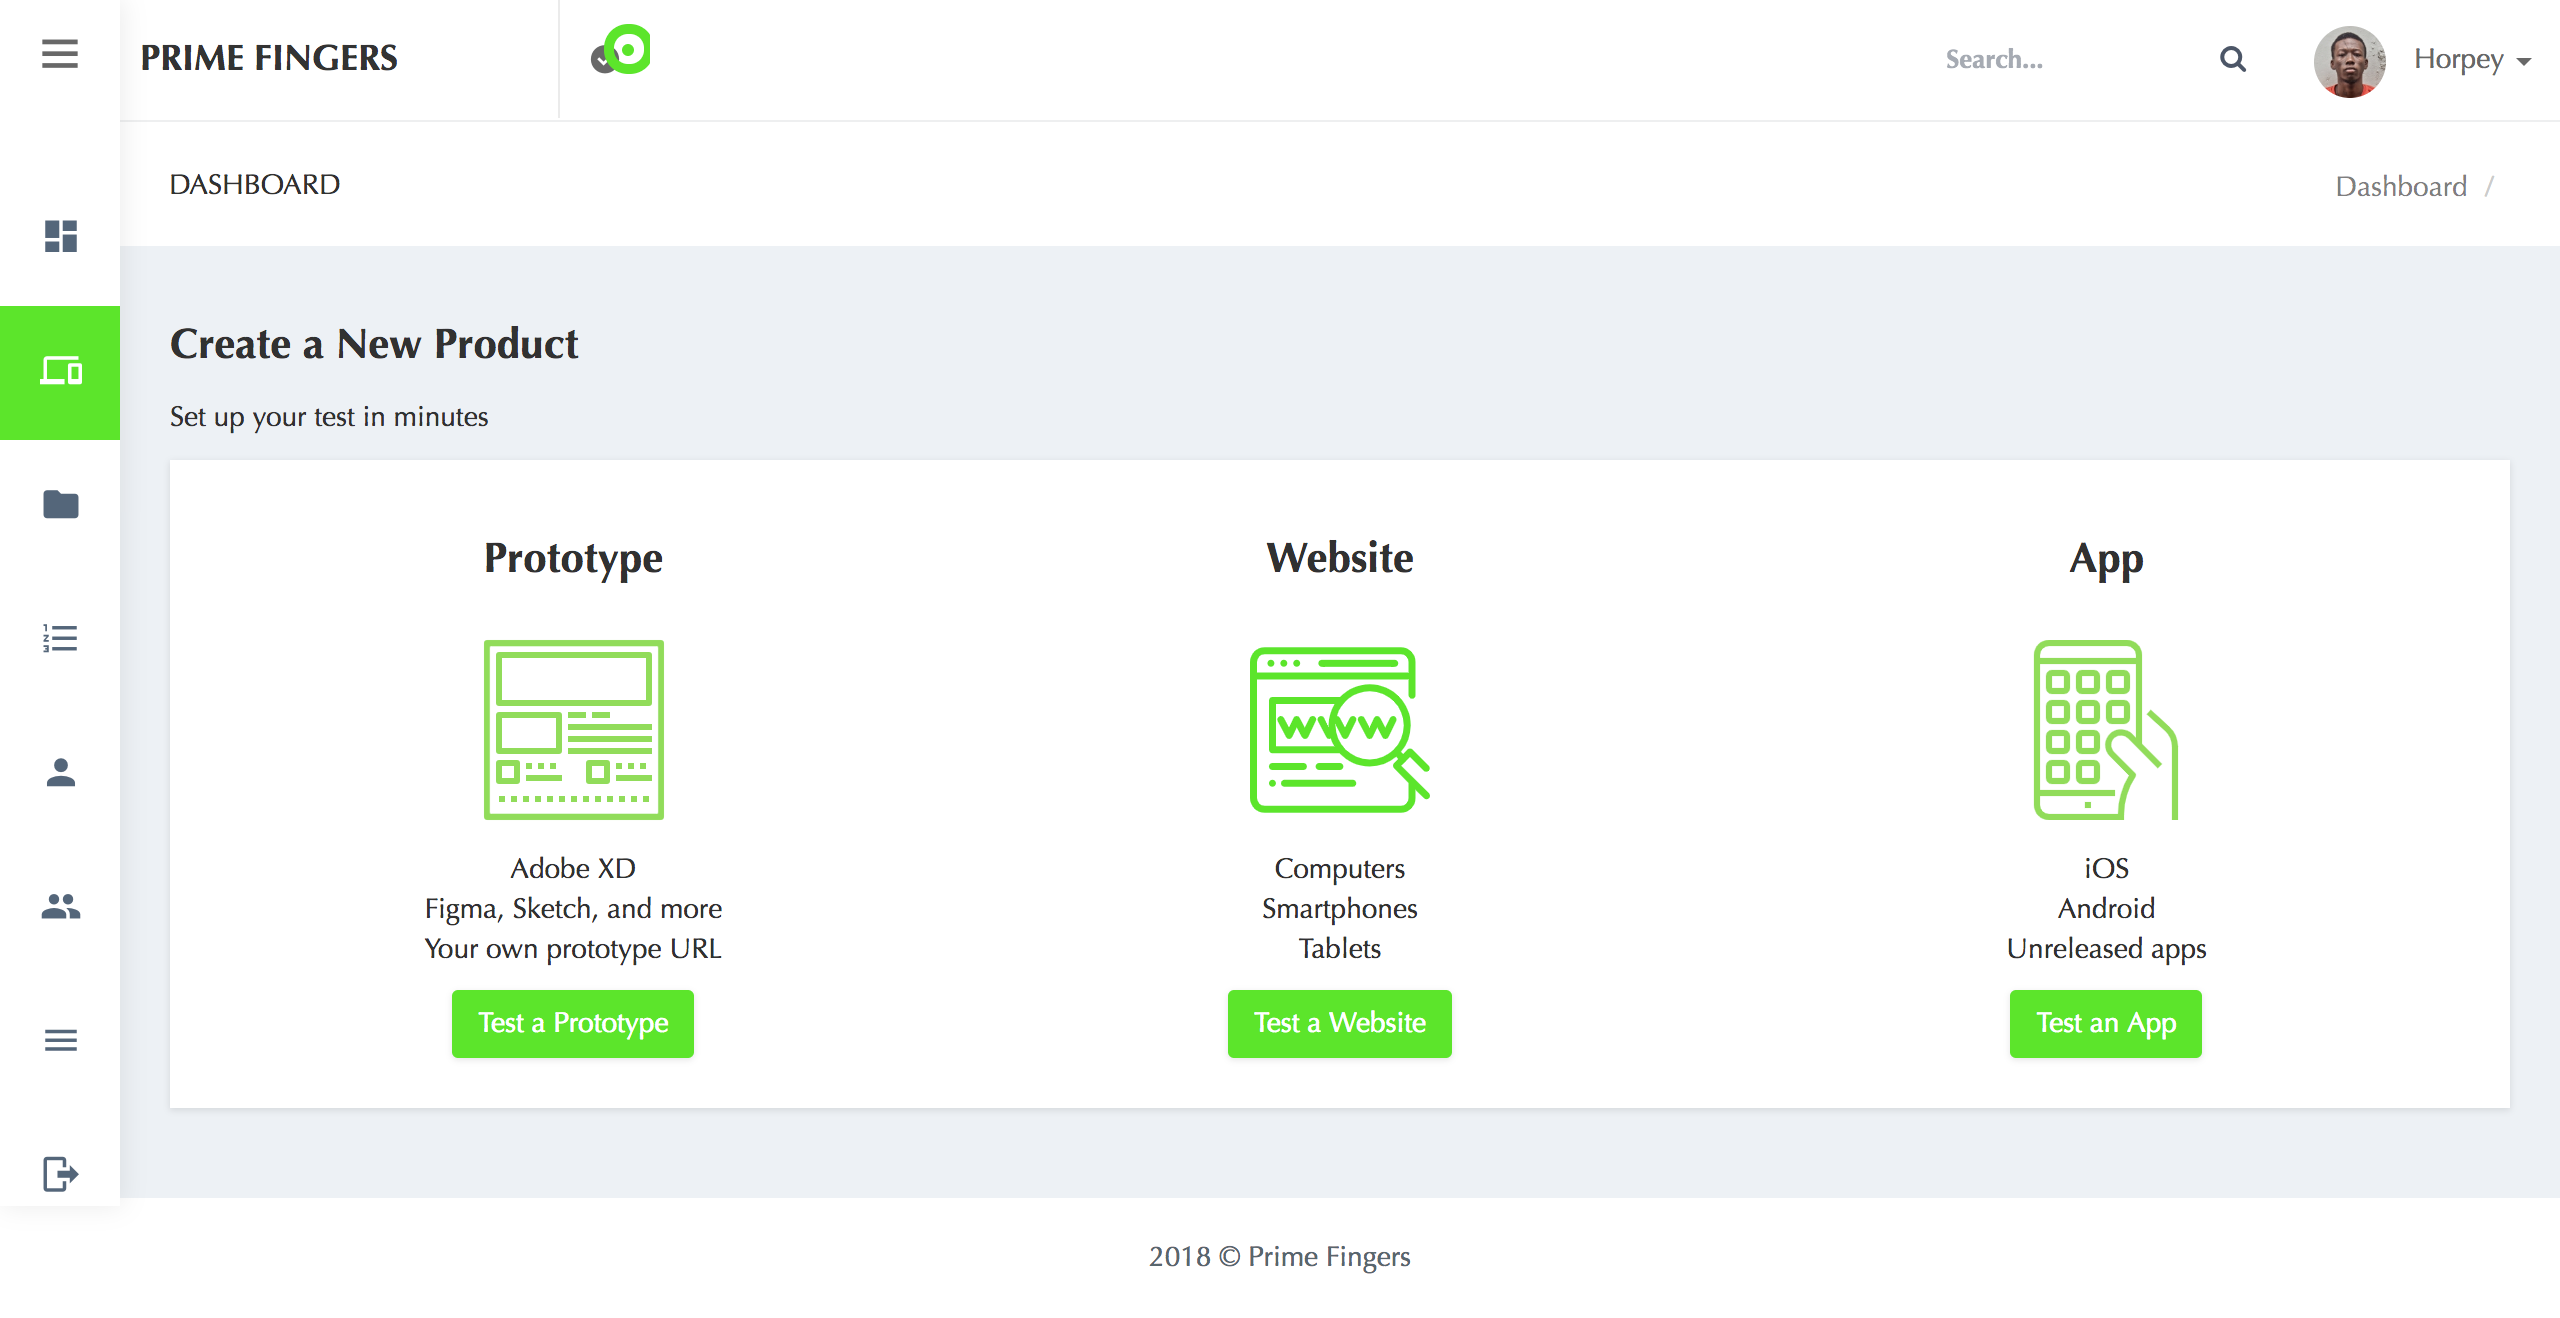
Task: Click the logout icon in sidebar
Action: pyautogui.click(x=60, y=1174)
